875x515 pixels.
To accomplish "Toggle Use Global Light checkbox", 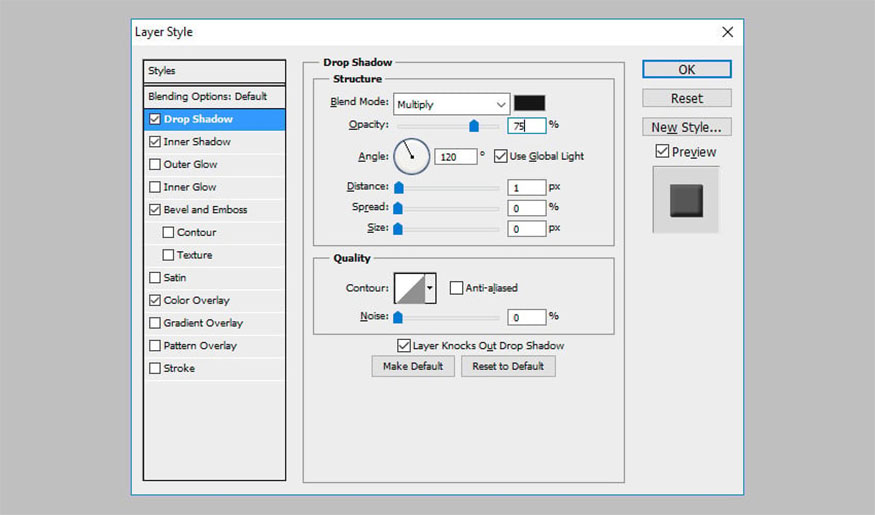I will tap(501, 156).
